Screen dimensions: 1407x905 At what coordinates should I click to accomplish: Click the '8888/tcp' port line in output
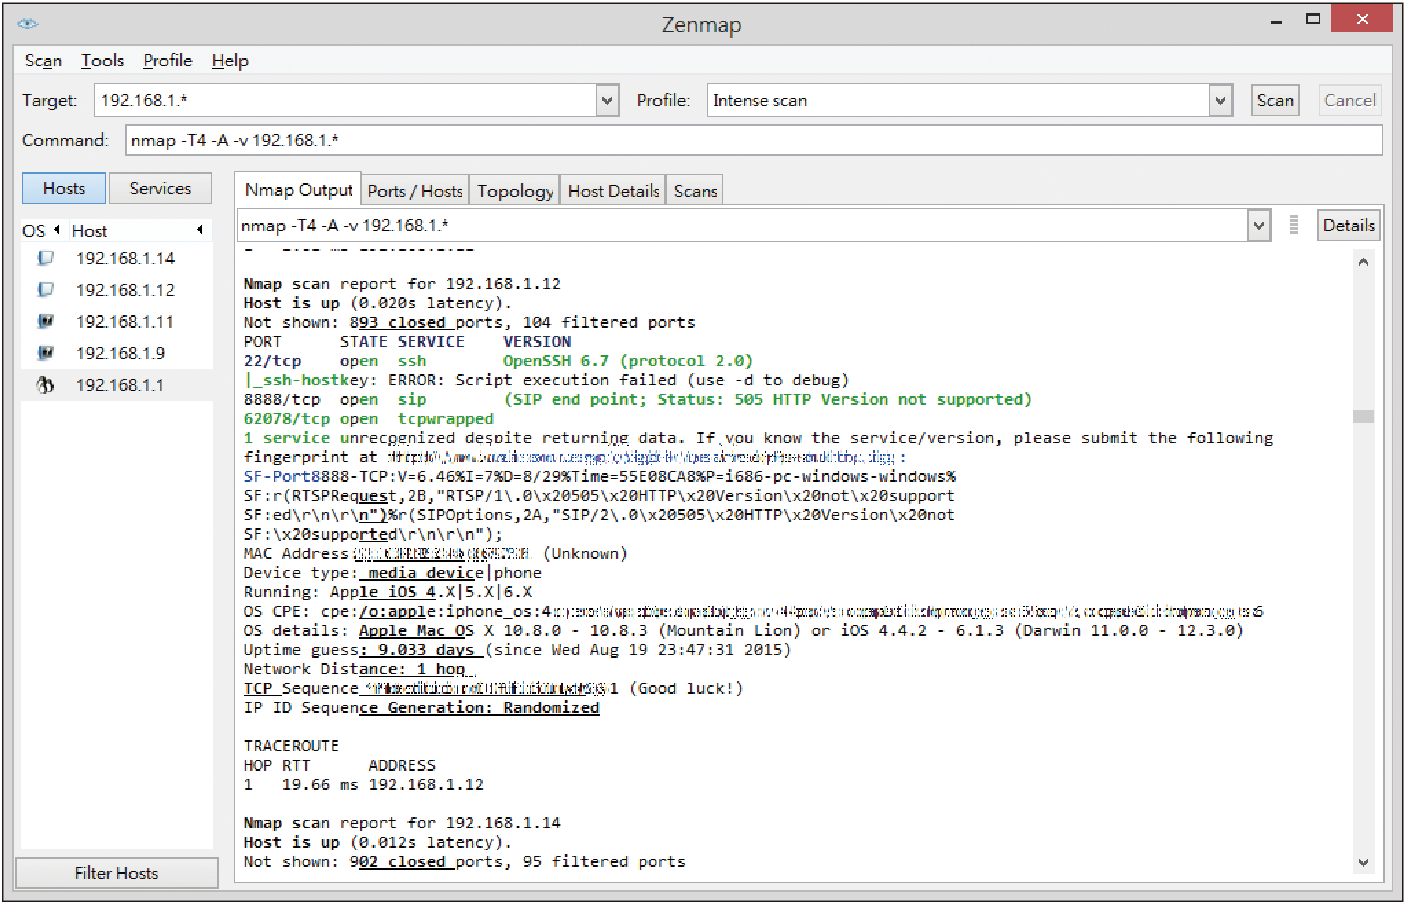[x=638, y=399]
